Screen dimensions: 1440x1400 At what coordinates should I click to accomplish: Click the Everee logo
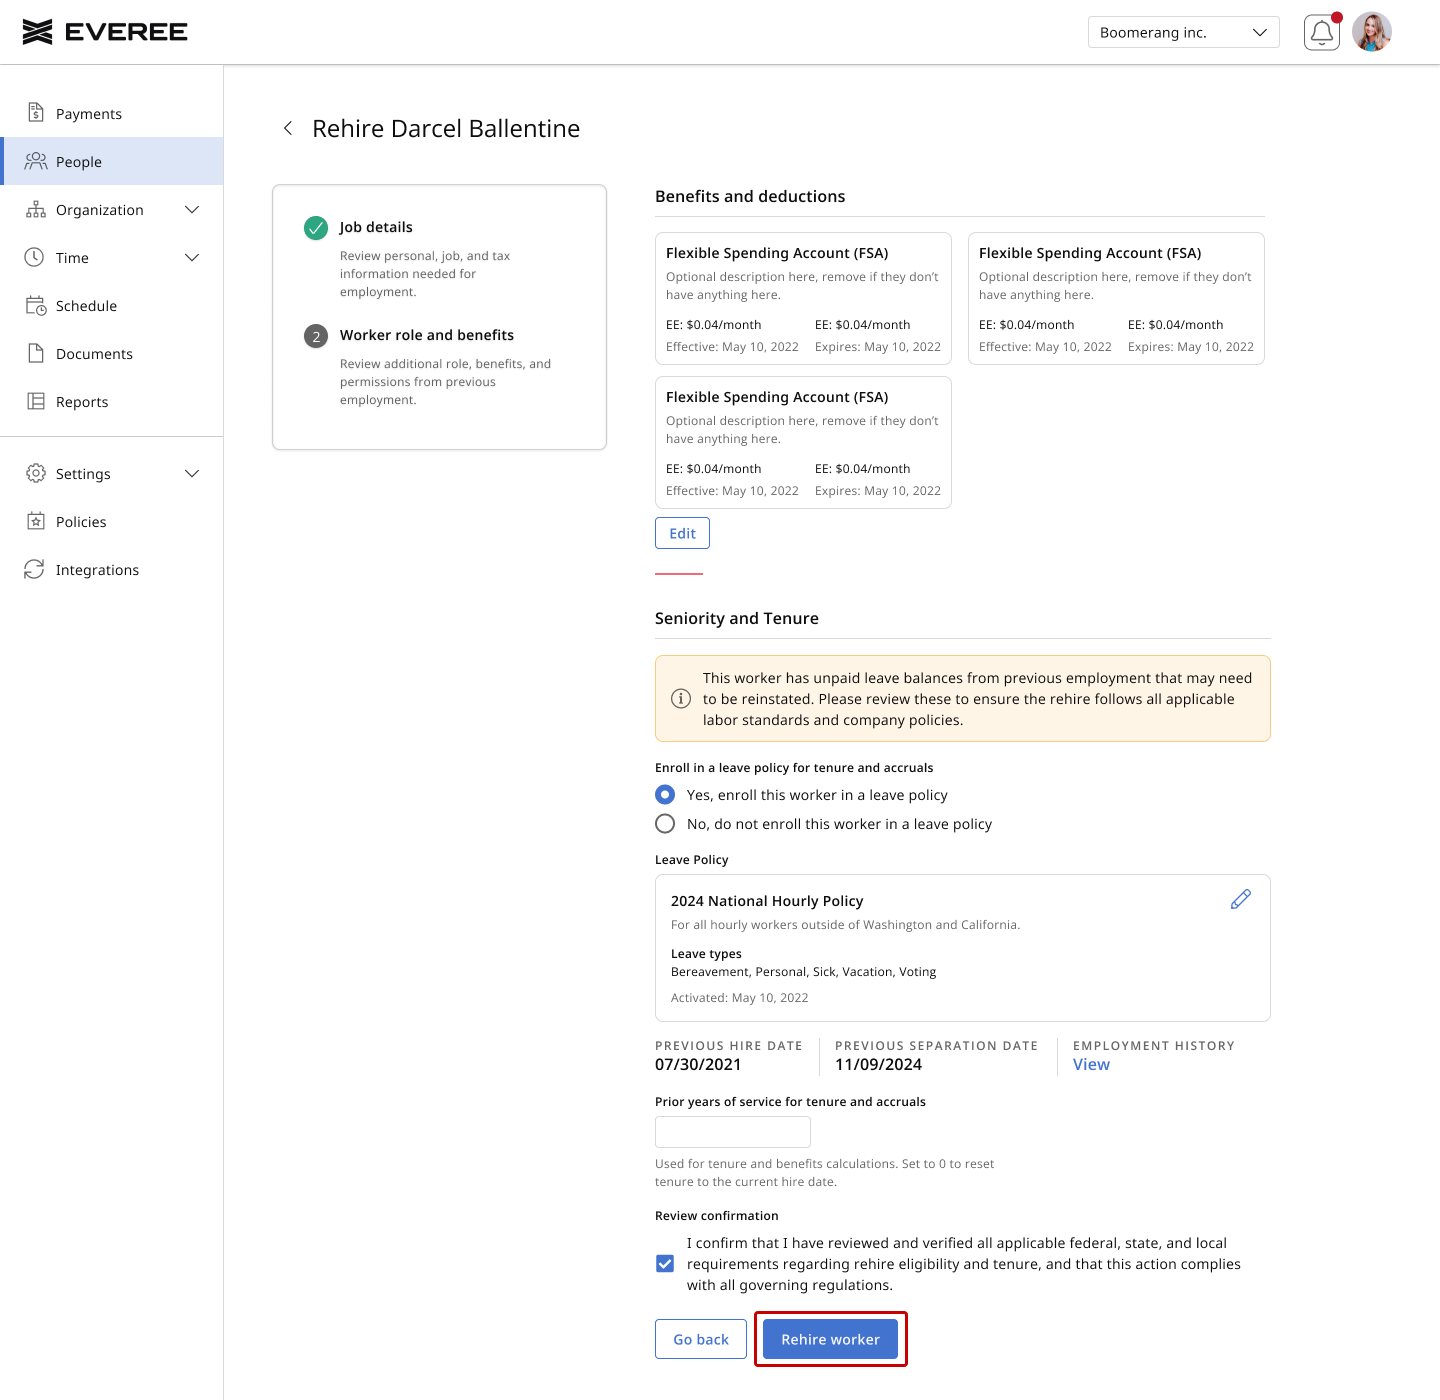pyautogui.click(x=105, y=32)
